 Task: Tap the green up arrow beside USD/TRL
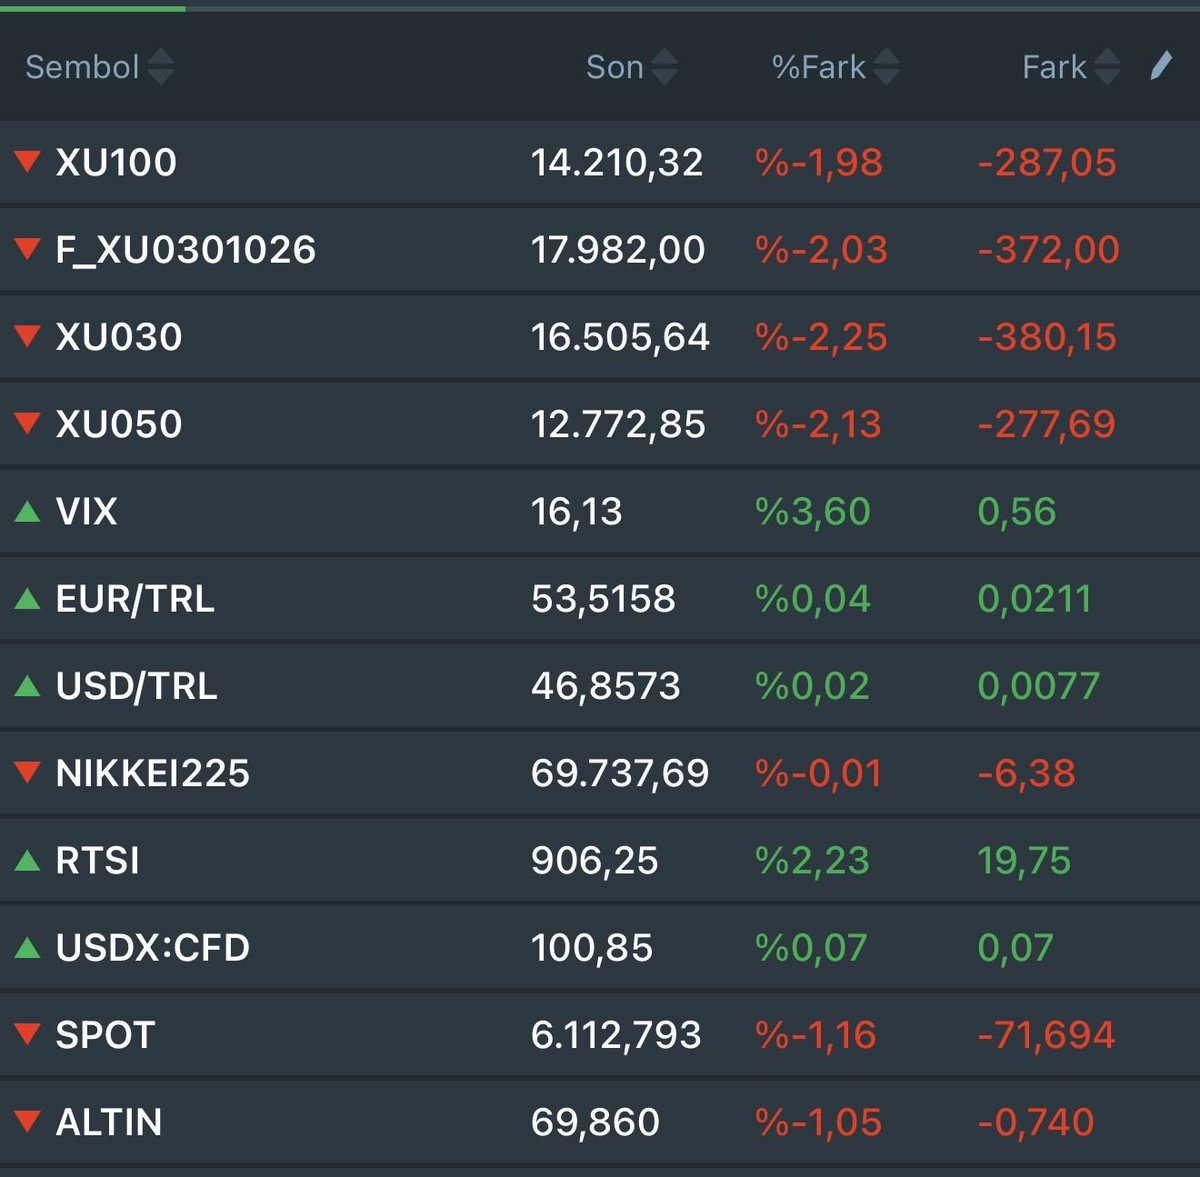(x=28, y=685)
